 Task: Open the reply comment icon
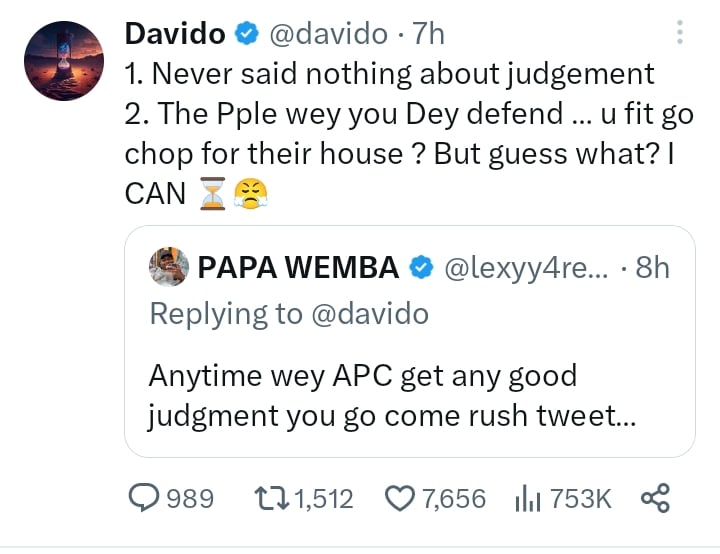[145, 497]
